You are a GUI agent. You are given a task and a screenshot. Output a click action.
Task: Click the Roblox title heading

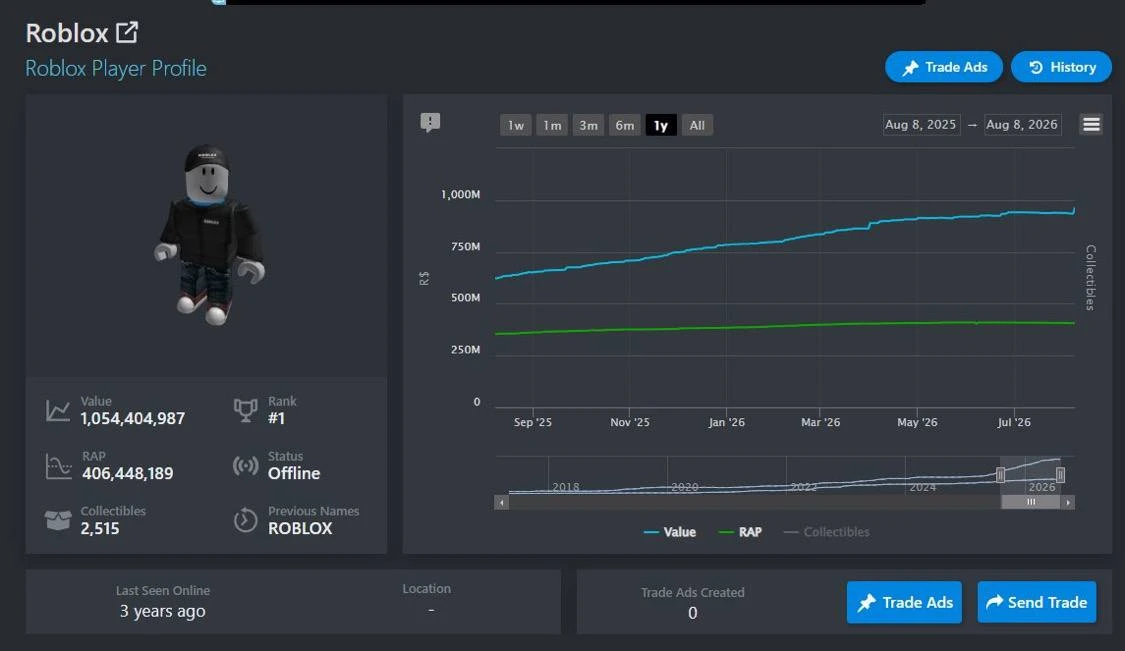click(x=67, y=33)
